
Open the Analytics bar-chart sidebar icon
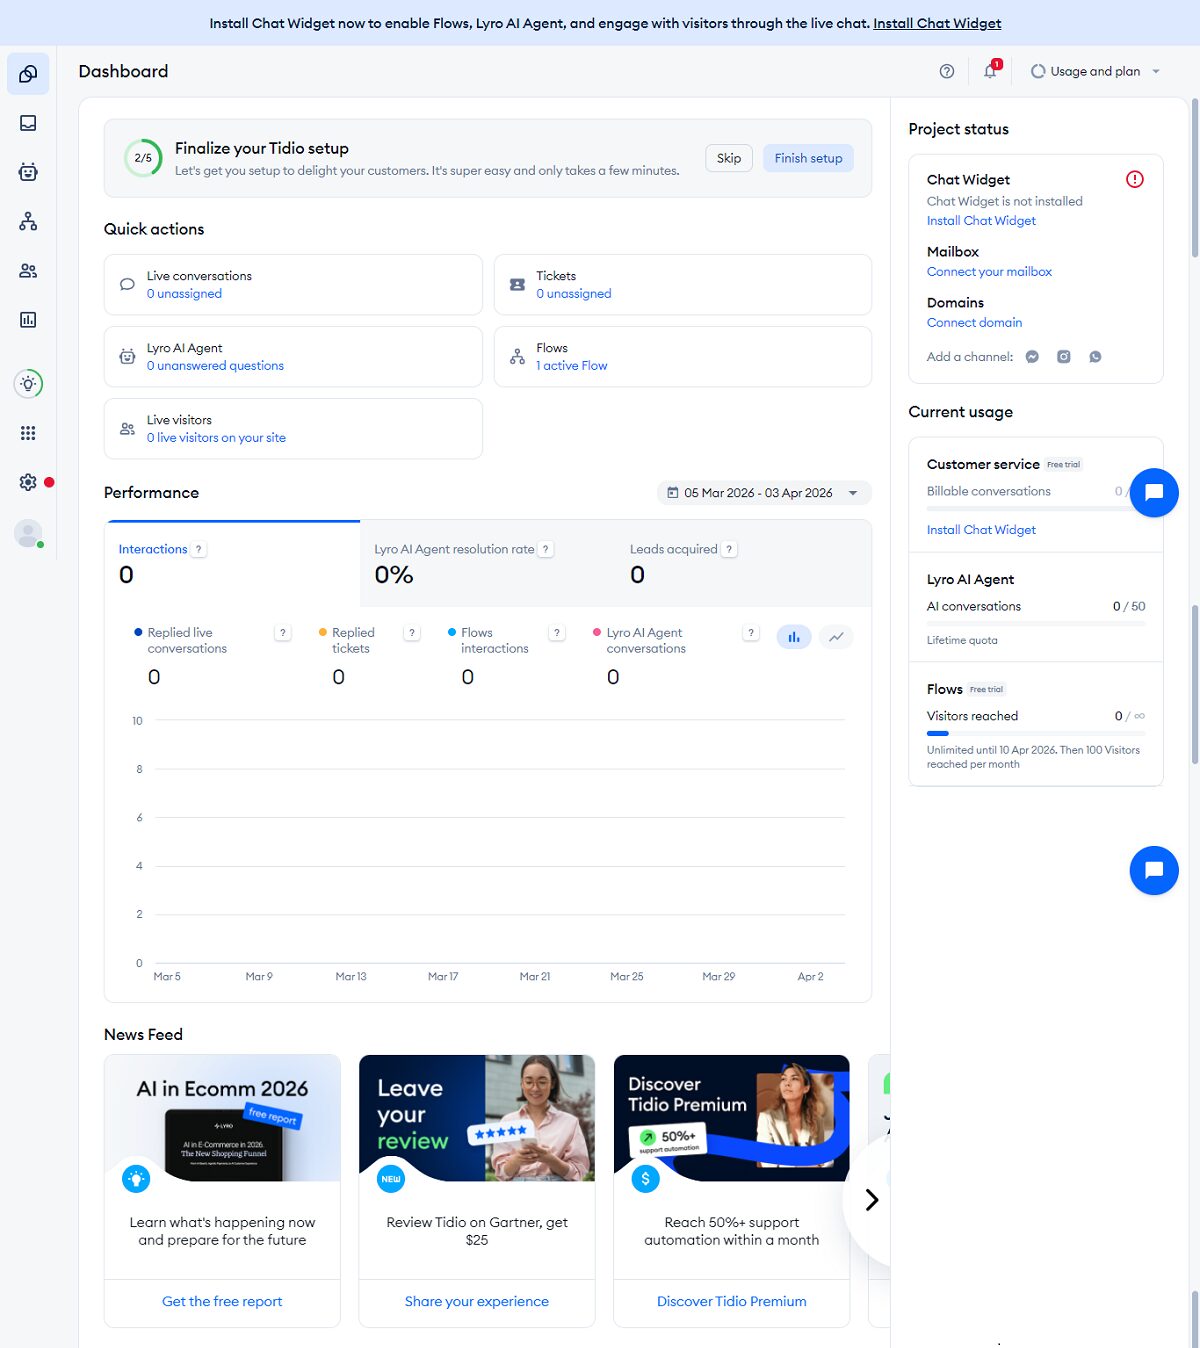[x=28, y=320]
